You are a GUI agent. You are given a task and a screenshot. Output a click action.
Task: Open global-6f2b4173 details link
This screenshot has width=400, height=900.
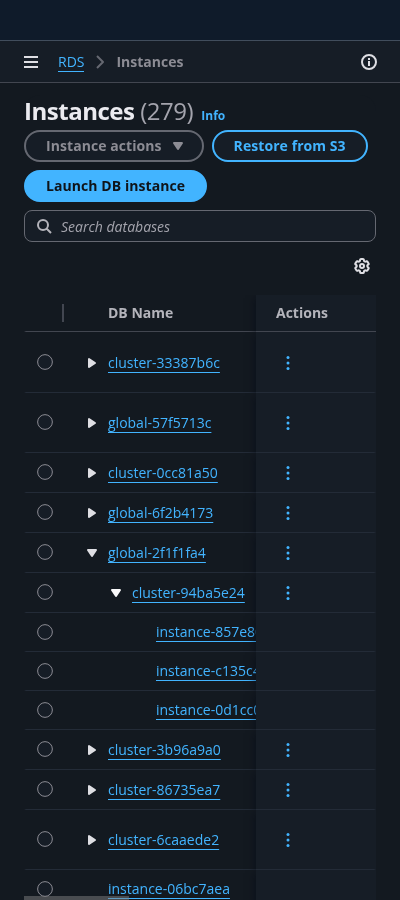(160, 513)
